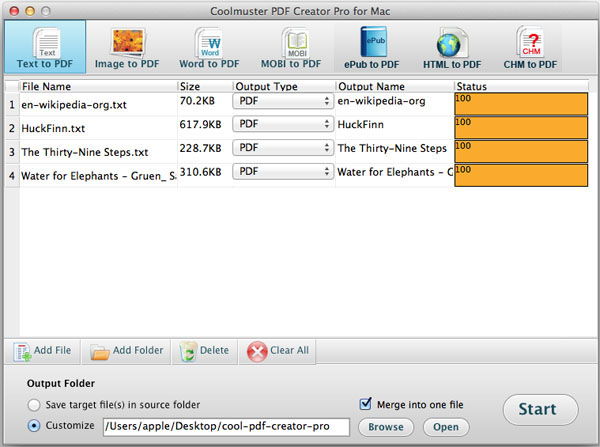Click the Output Name column header

395,86
